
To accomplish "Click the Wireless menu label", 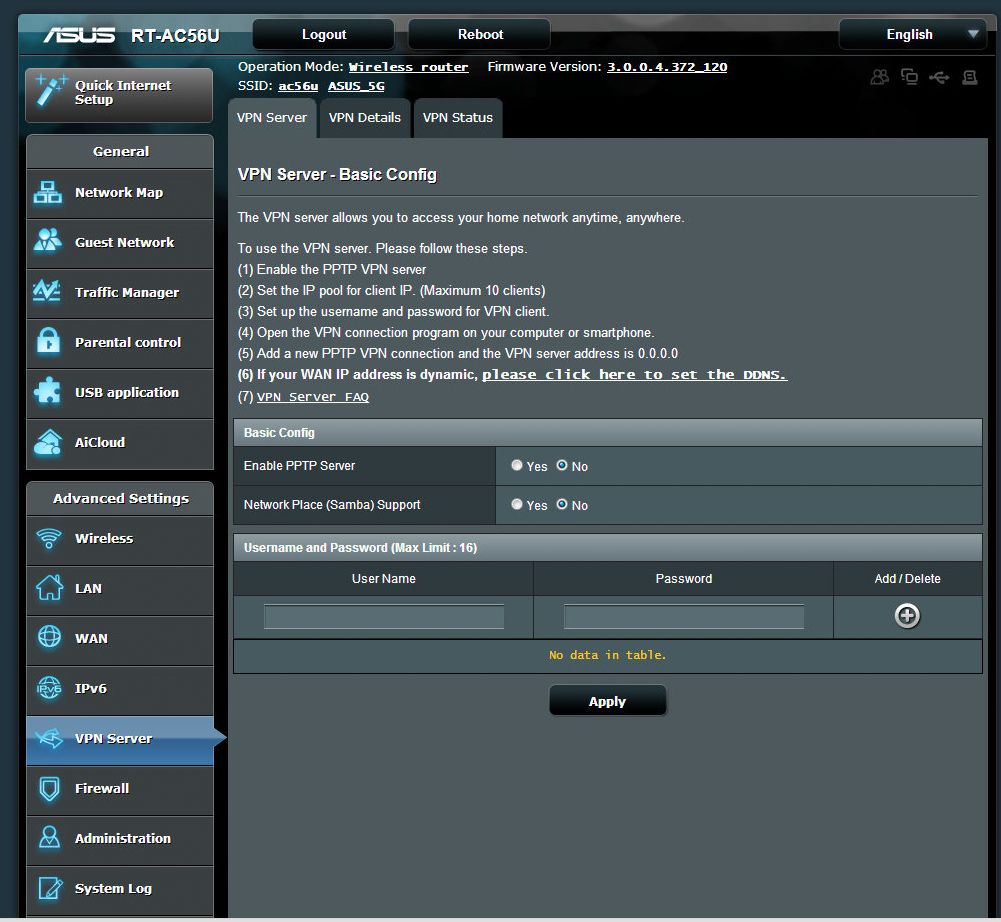I will coord(104,538).
